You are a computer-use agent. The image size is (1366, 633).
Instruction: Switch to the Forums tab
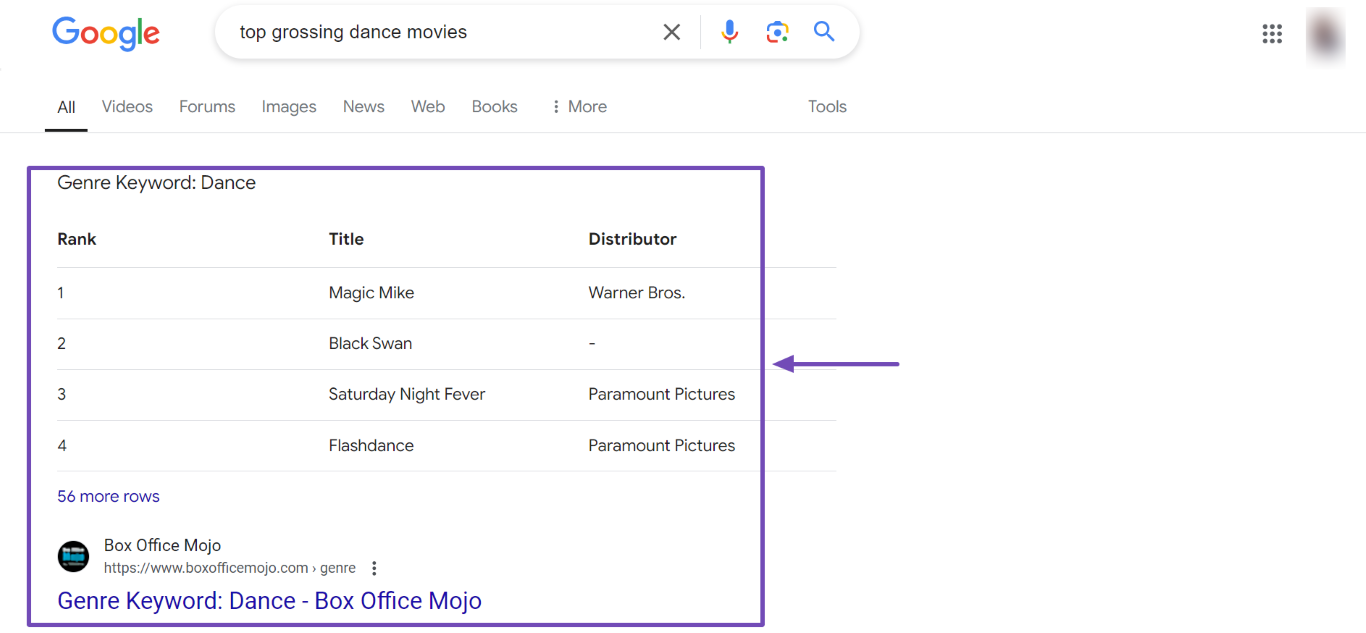(207, 107)
